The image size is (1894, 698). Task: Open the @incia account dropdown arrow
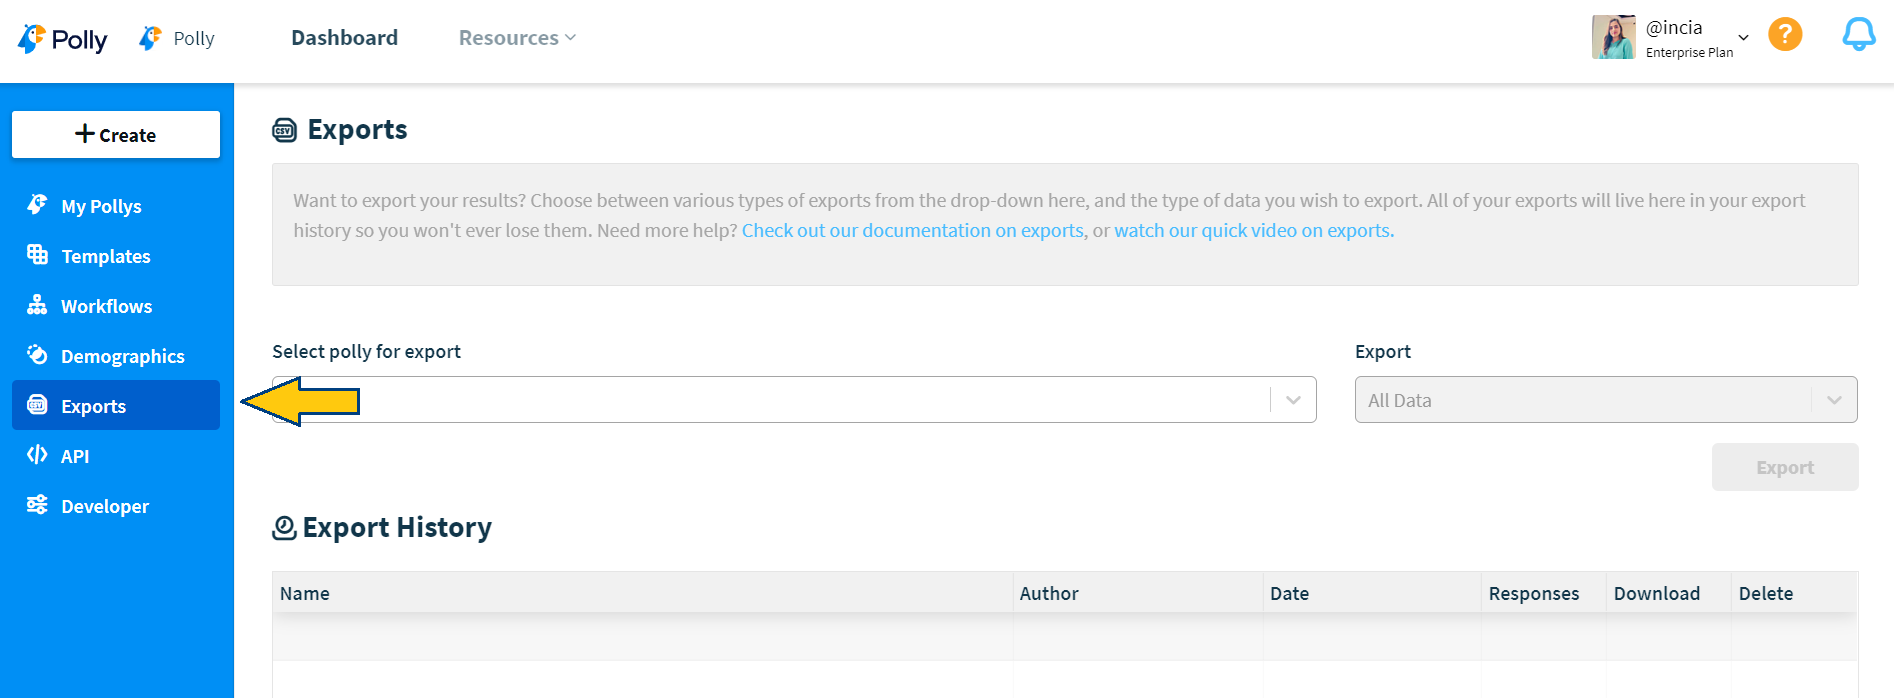(1743, 38)
